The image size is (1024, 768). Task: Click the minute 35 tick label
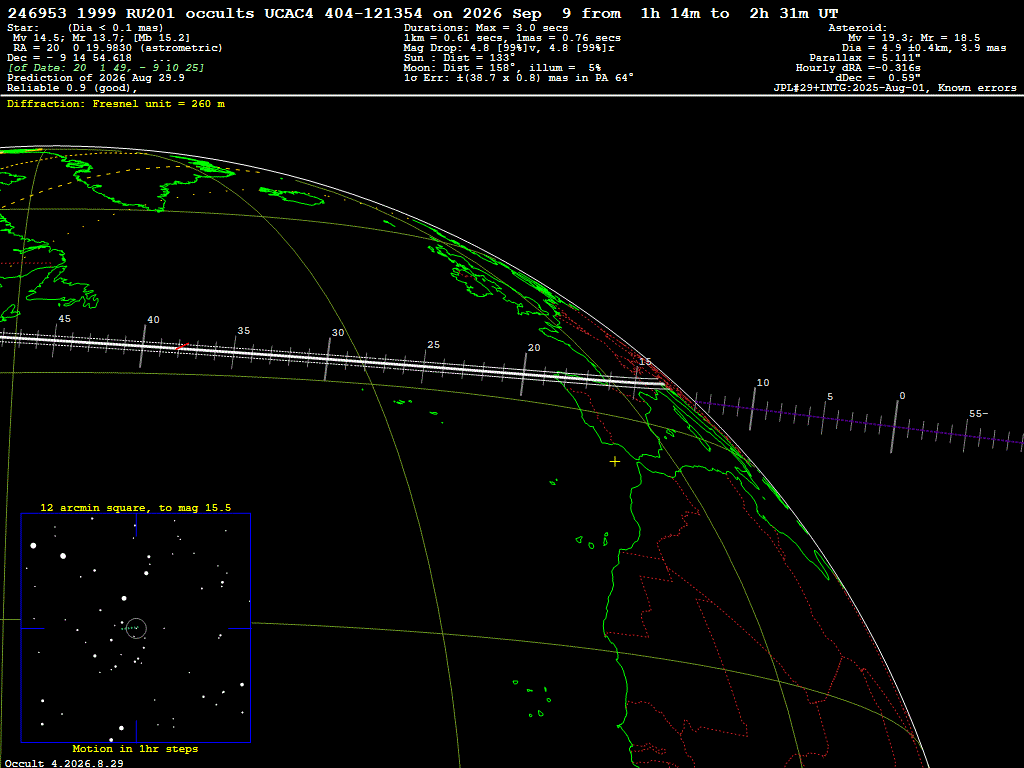coord(244,330)
